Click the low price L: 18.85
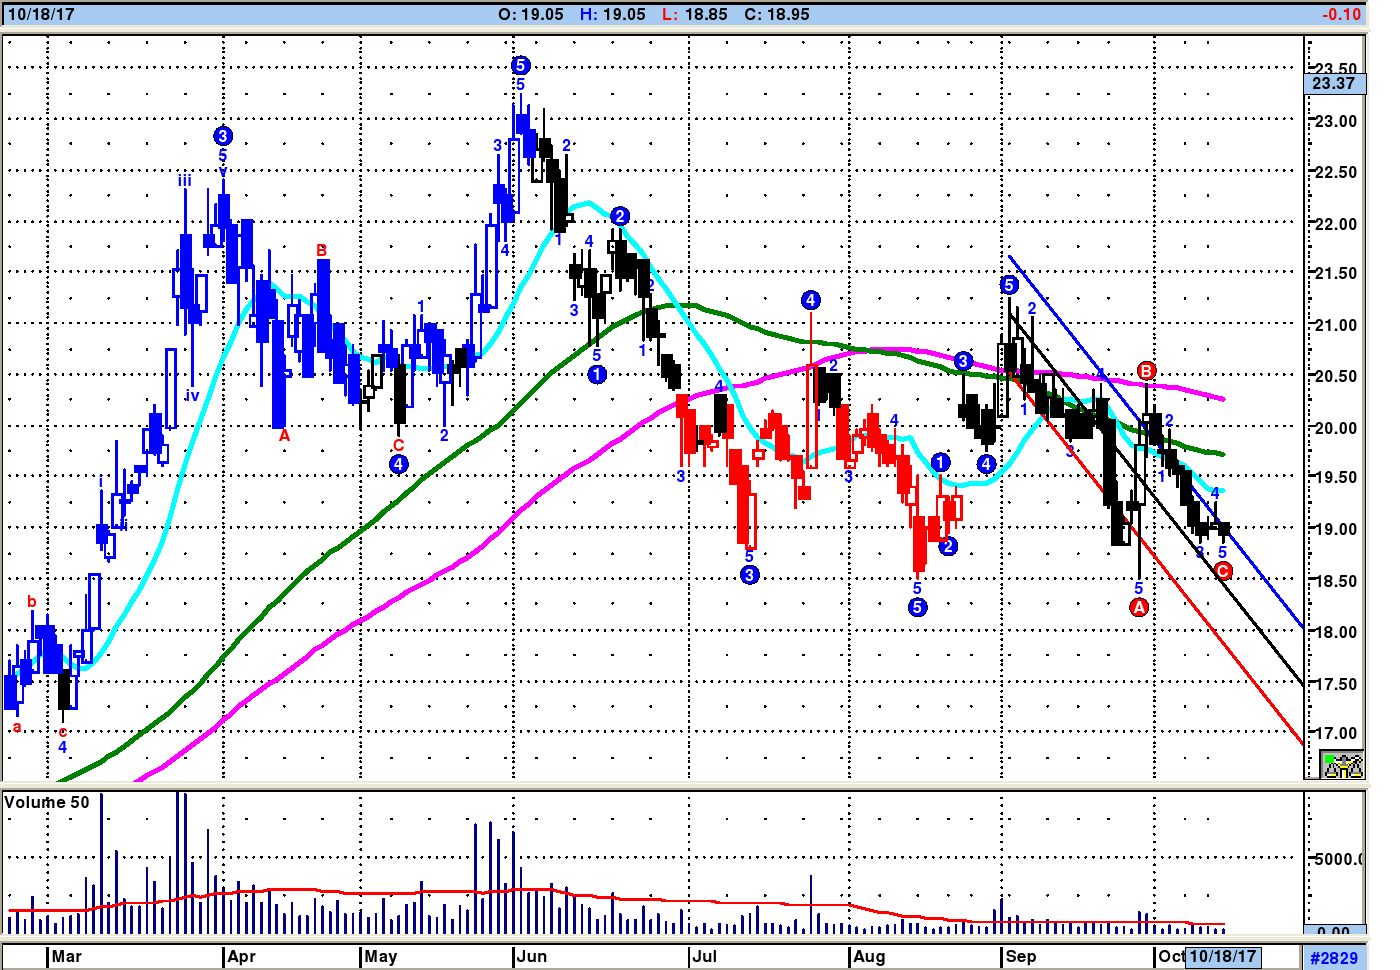Image resolution: width=1400 pixels, height=970 pixels. pos(695,14)
